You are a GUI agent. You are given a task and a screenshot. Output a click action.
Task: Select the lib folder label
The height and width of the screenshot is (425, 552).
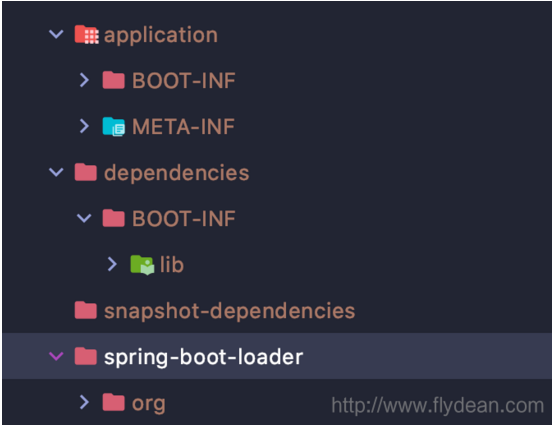[172, 264]
